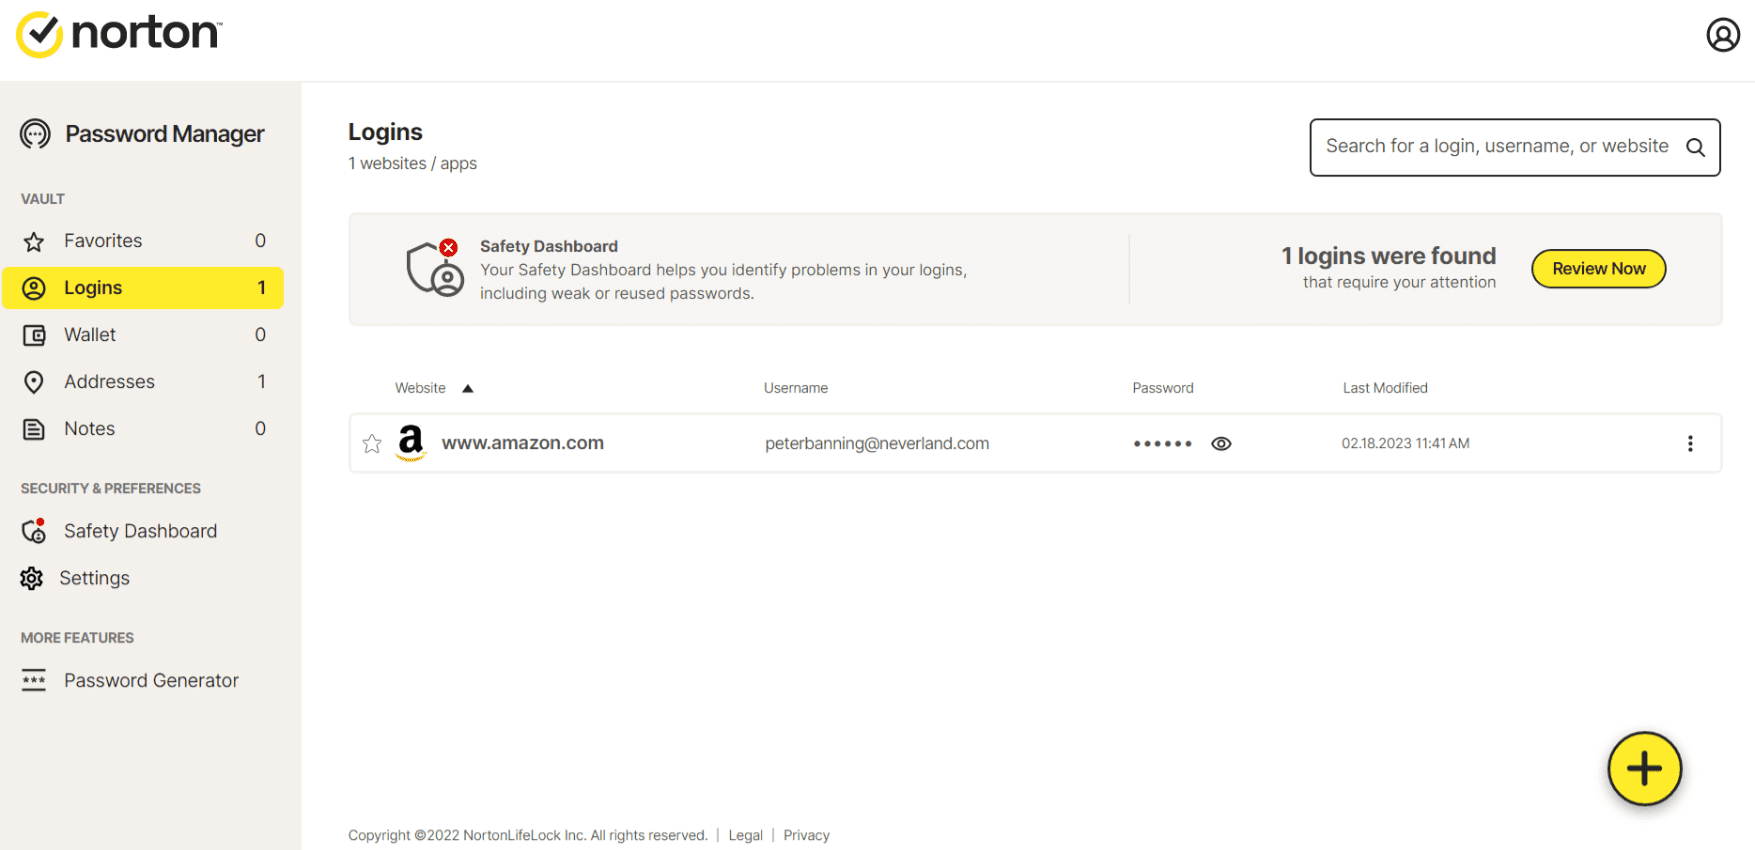Open the three-dot menu for amazon.com
Viewport: 1755px width, 850px height.
(1690, 443)
